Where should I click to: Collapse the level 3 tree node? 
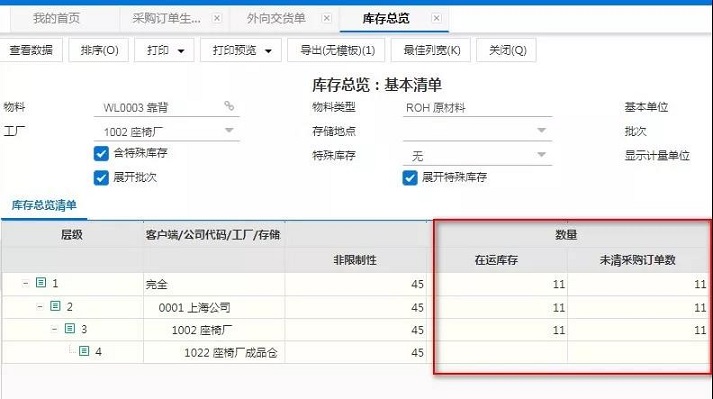tap(55, 328)
